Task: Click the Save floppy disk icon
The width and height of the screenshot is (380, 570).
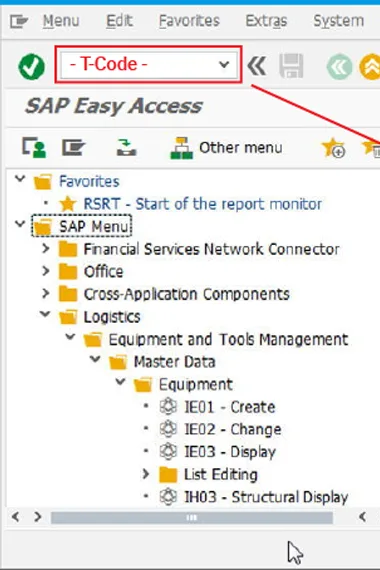Action: pos(291,66)
